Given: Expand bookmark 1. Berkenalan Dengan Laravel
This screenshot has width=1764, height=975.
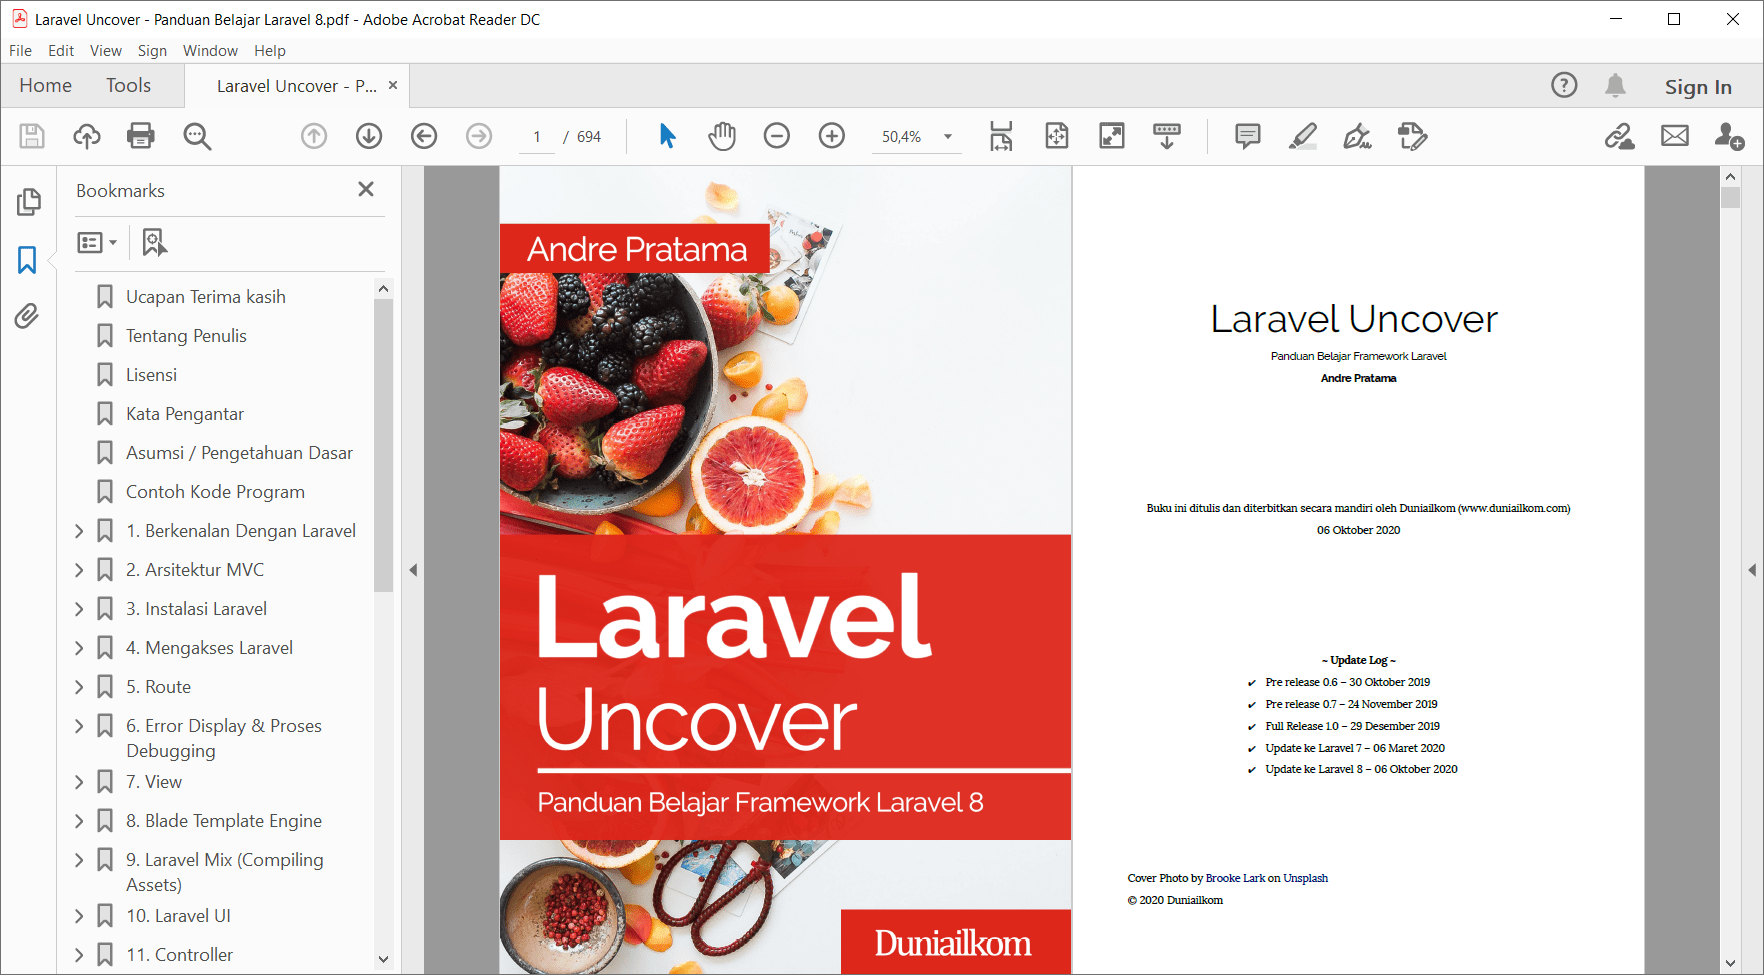Looking at the screenshot, I should 79,531.
